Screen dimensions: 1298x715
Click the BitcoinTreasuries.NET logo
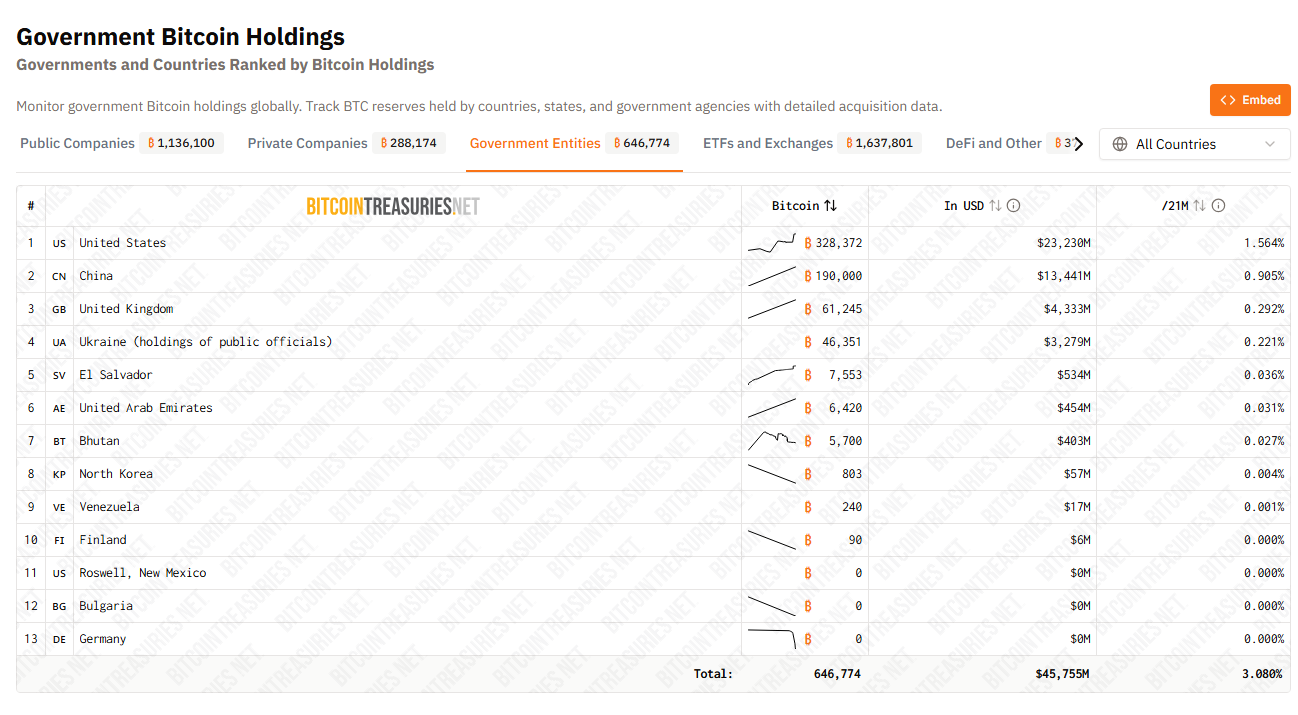pos(393,206)
